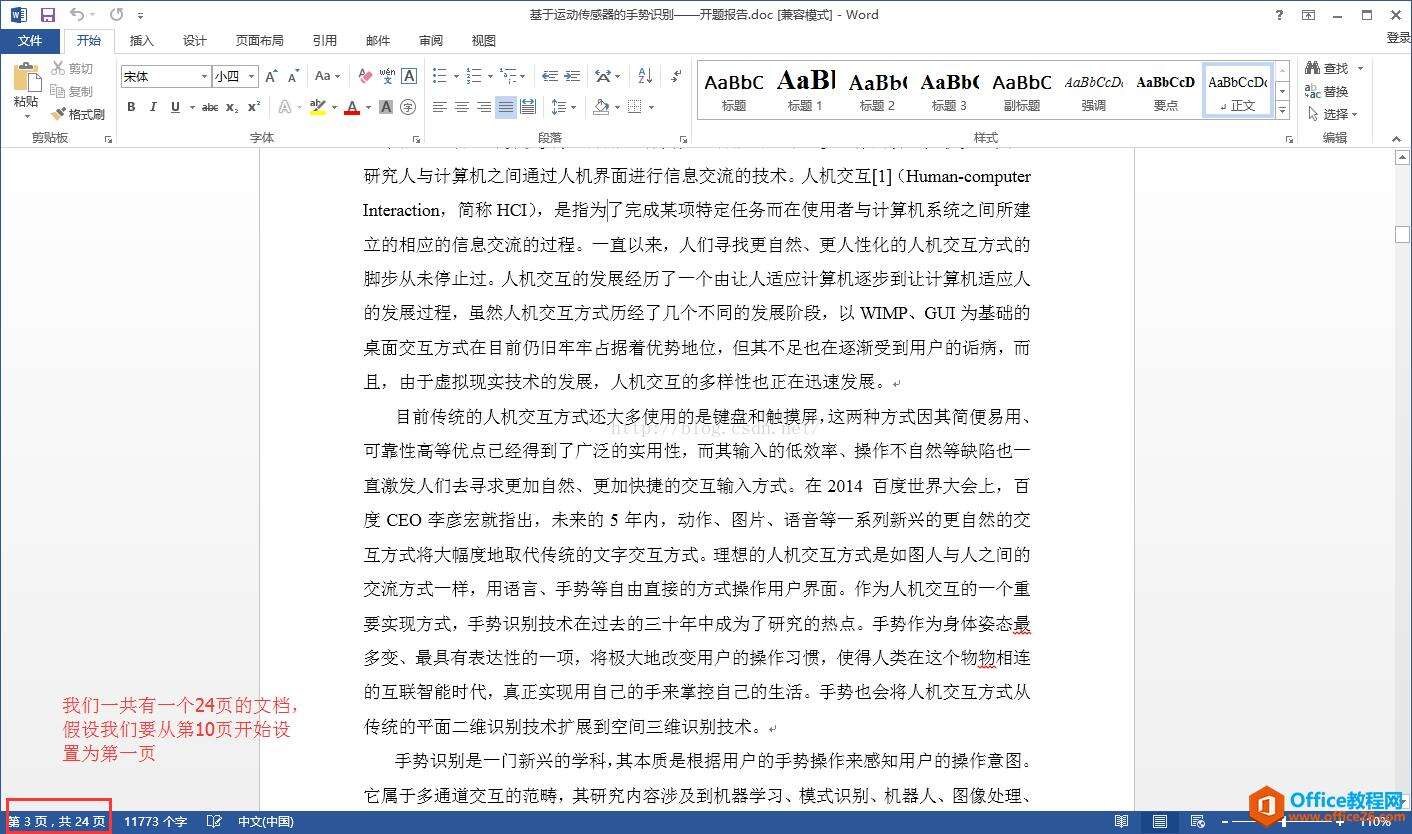Image resolution: width=1412 pixels, height=834 pixels.
Task: Click the Distributed alignment icon
Action: click(528, 107)
